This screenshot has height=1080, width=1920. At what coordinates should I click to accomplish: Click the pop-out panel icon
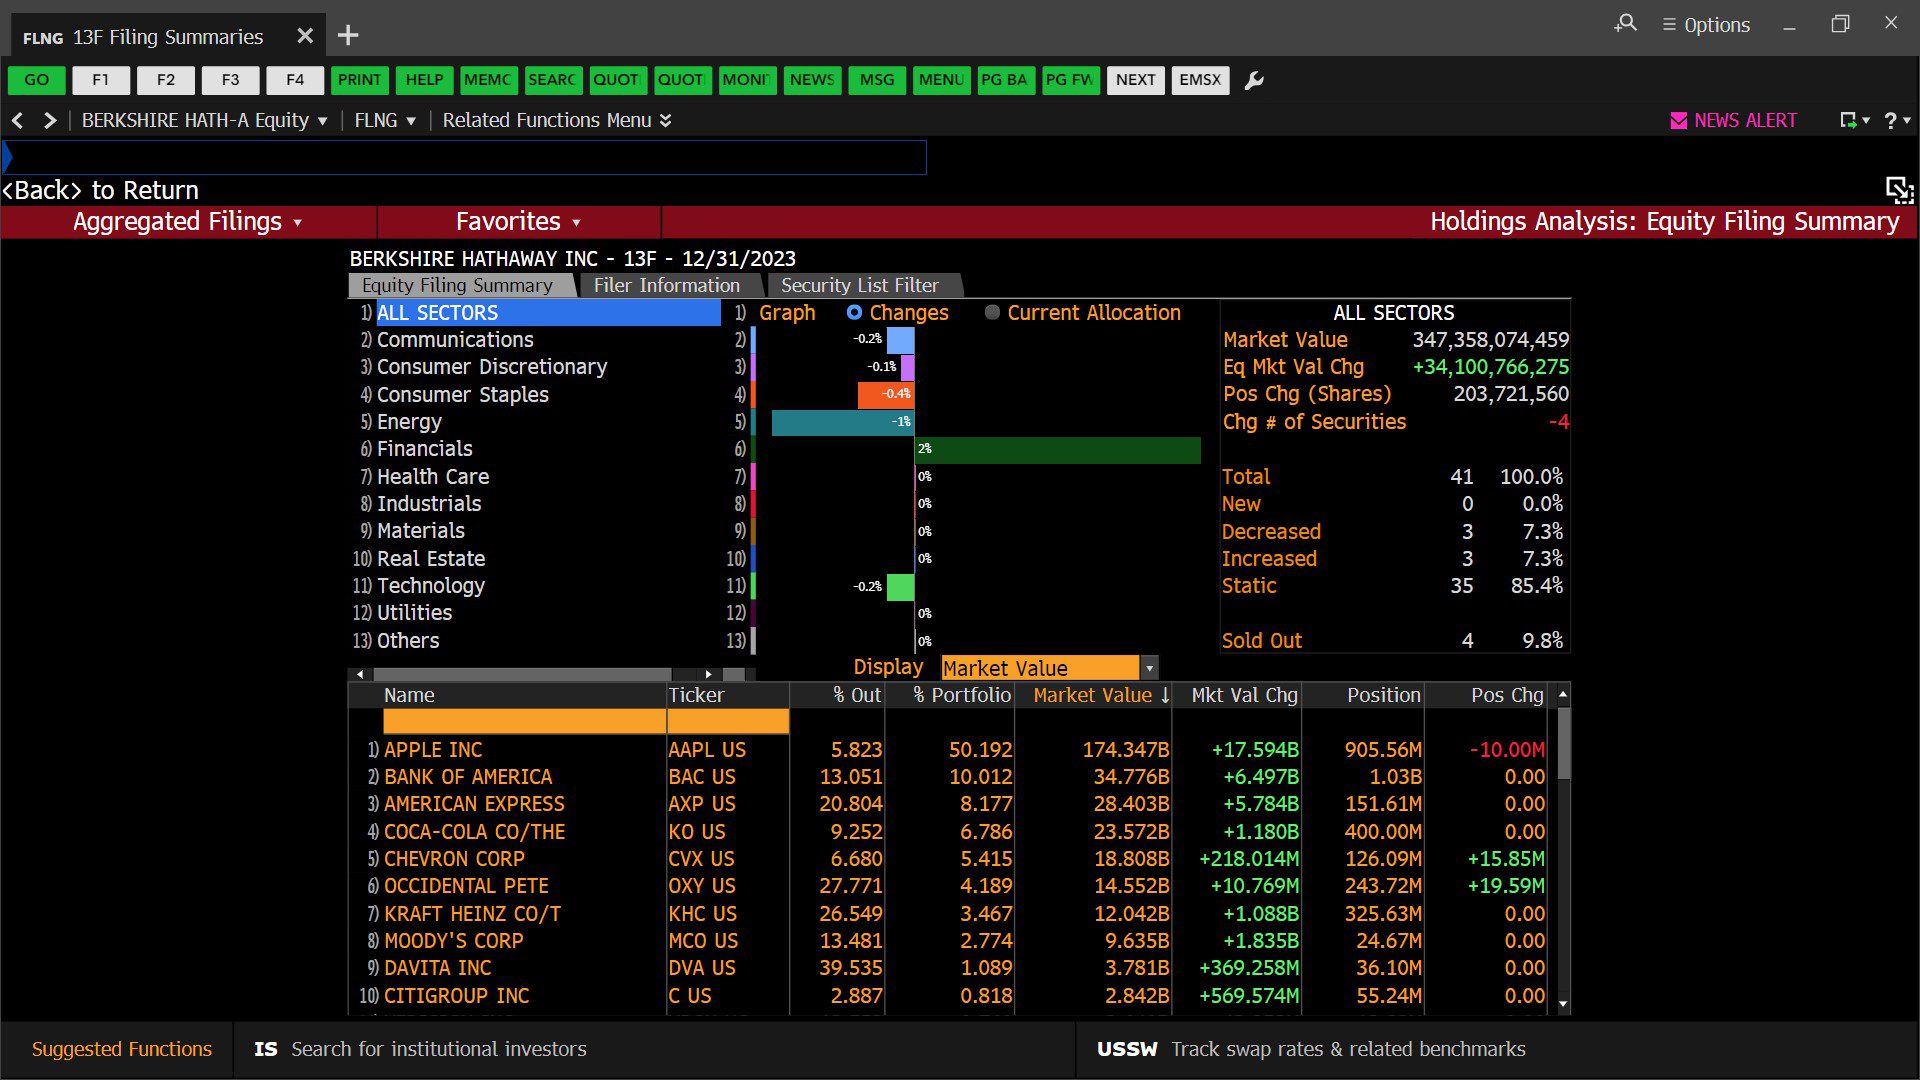pos(1899,189)
